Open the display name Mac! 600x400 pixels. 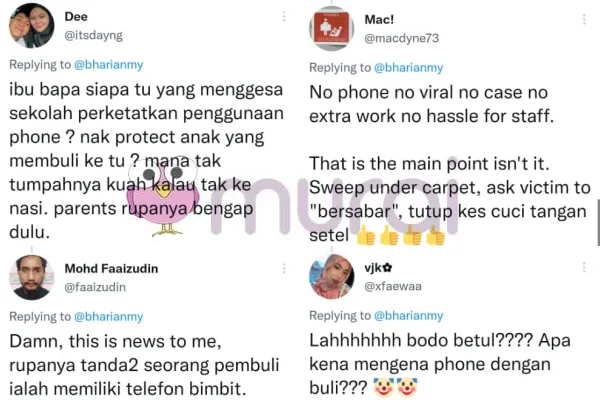click(x=379, y=20)
